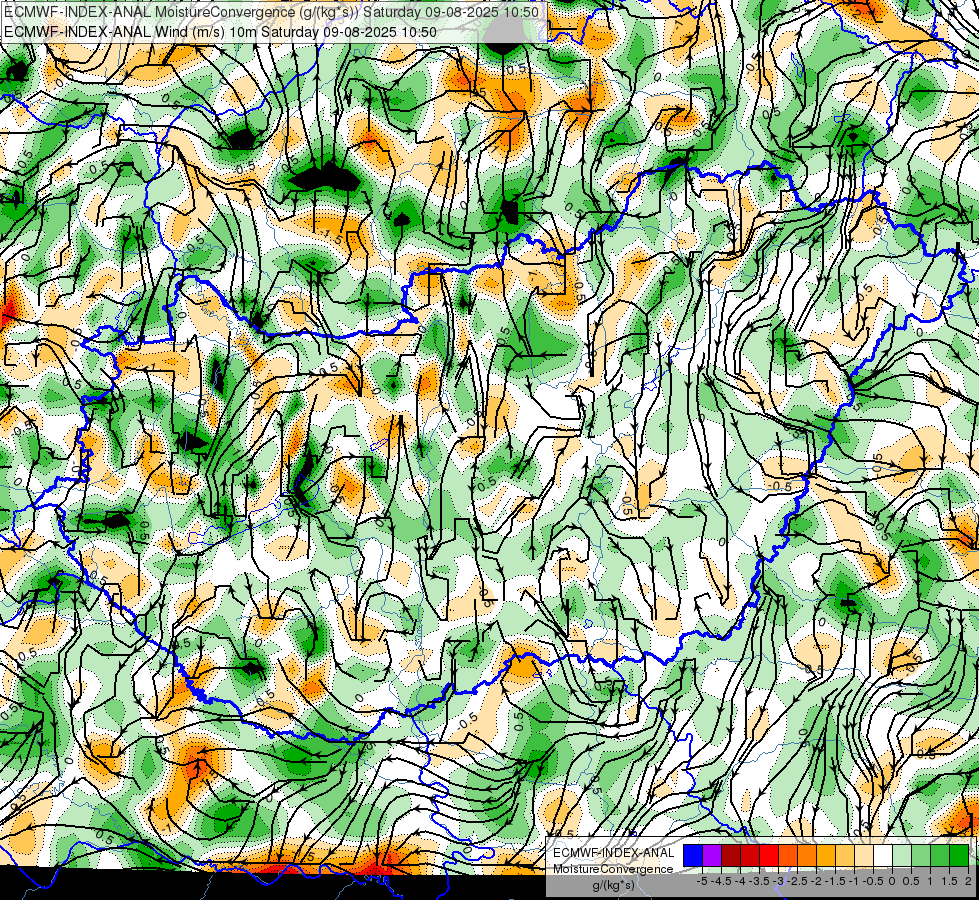Pick the white legend swatch
This screenshot has width=979, height=900.
883,855
